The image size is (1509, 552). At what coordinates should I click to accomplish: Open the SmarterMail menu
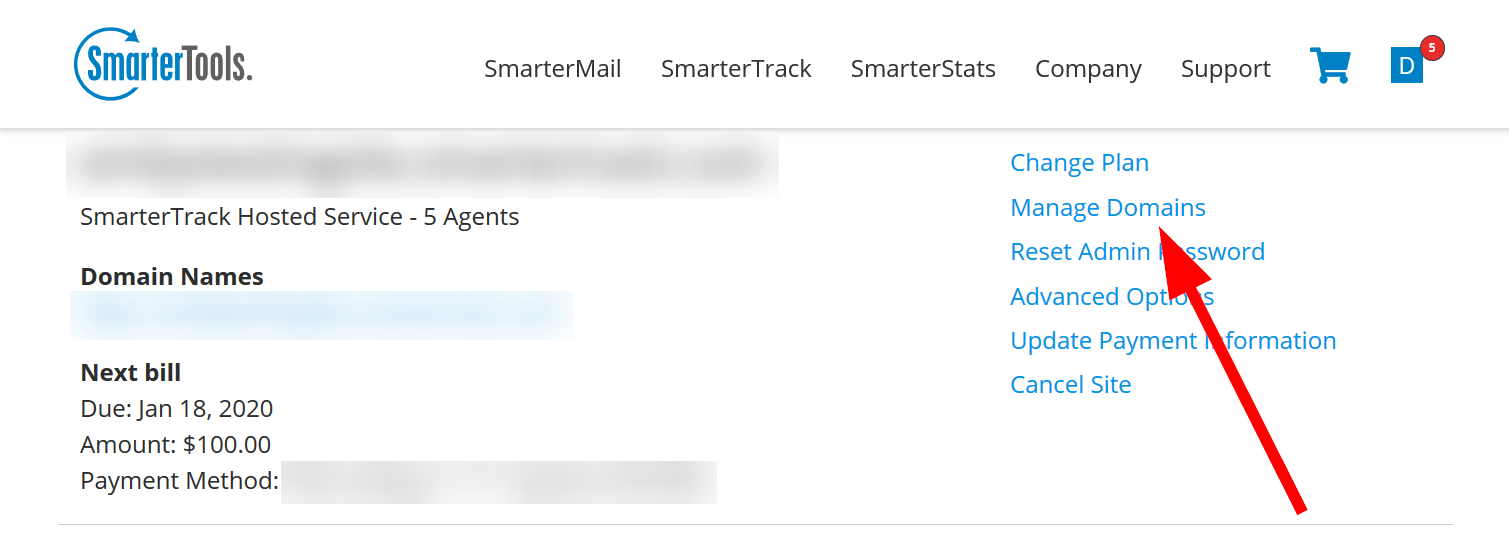click(x=552, y=69)
